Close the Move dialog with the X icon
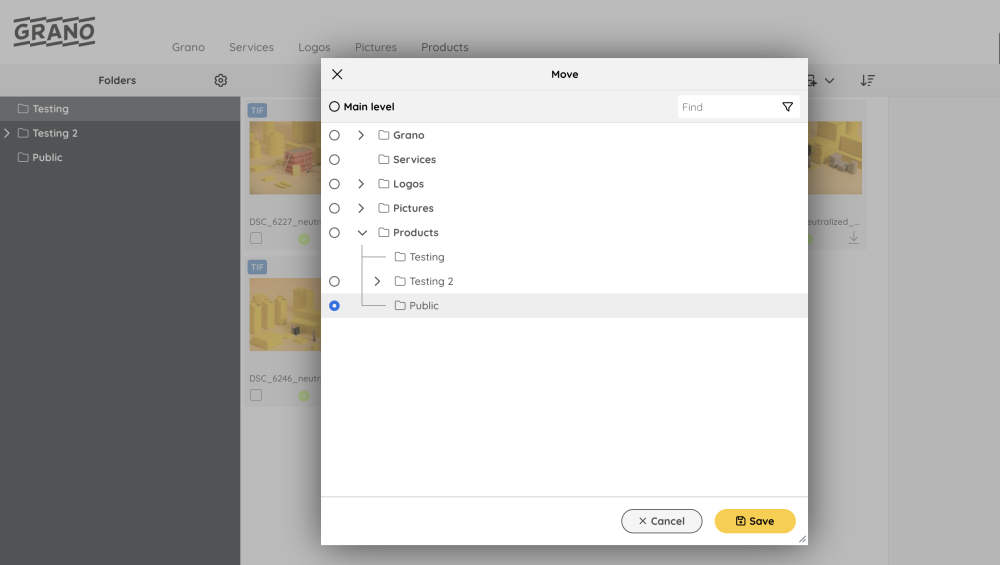The image size is (1000, 565). click(337, 75)
